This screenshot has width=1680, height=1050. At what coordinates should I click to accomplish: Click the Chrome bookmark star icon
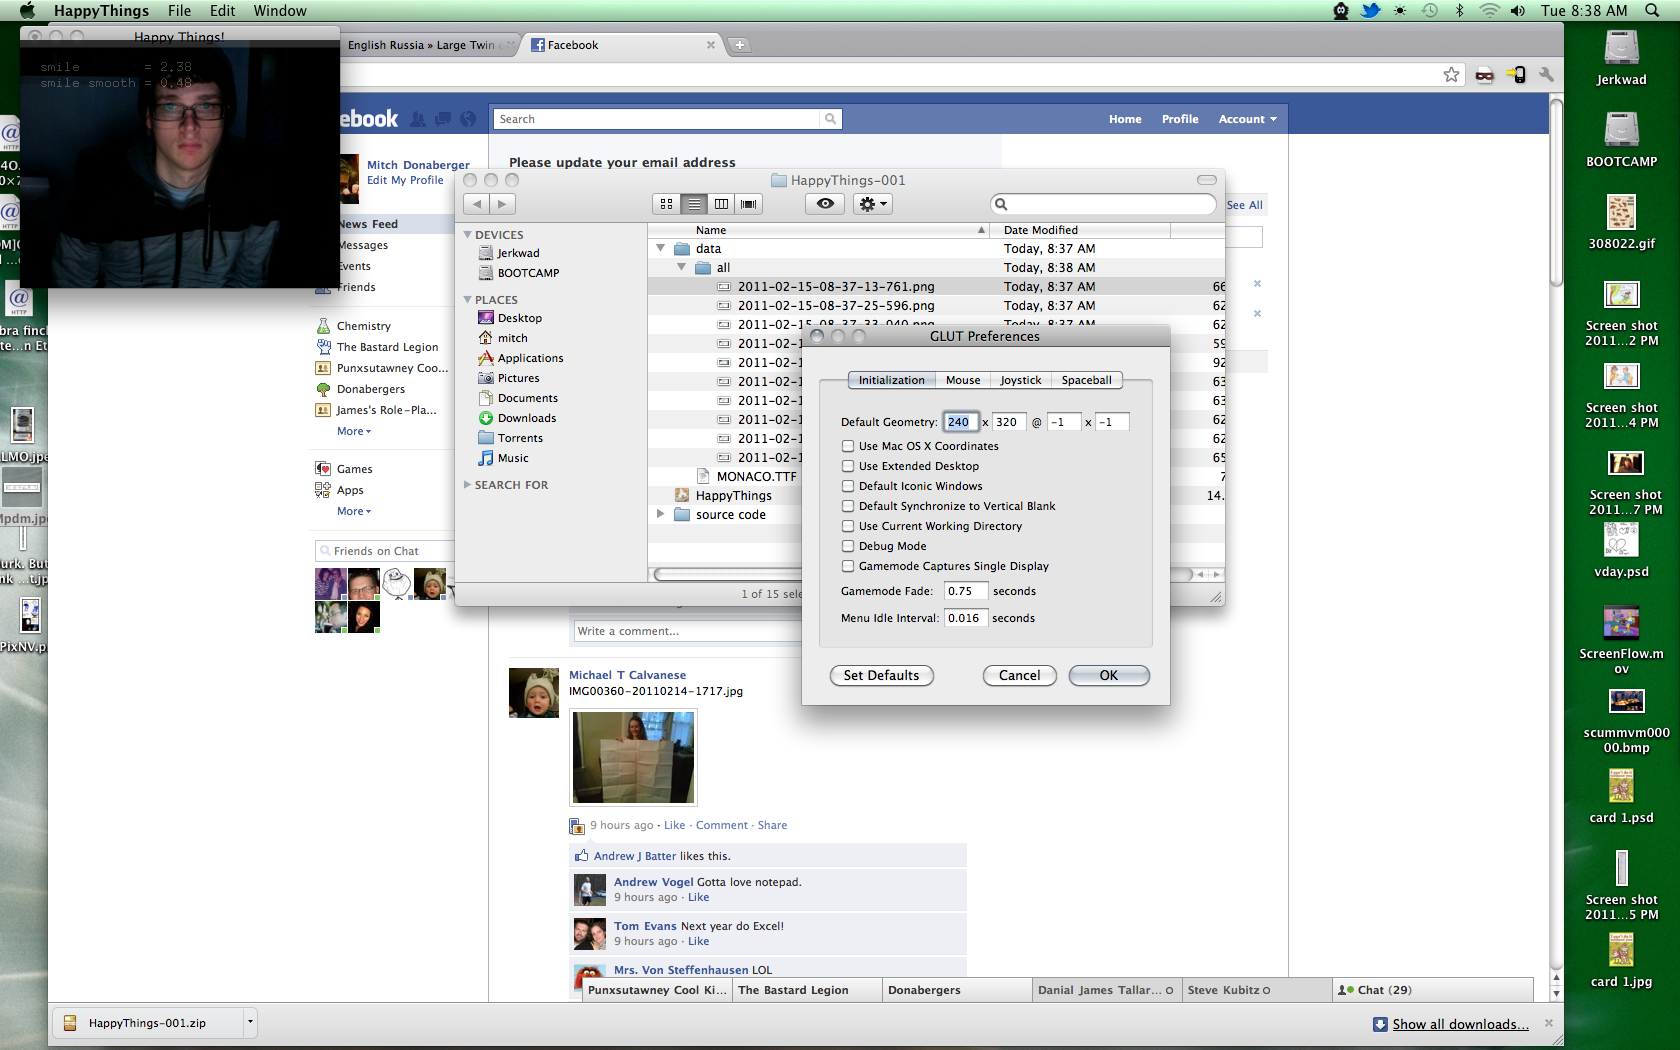point(1451,75)
